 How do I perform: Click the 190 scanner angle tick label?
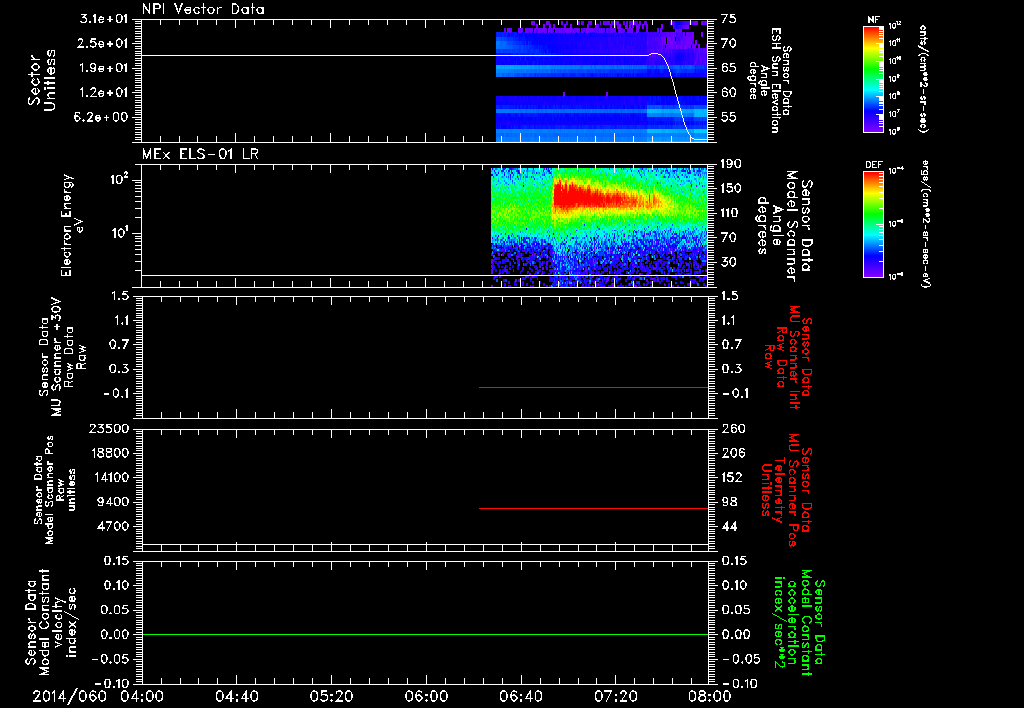coord(732,164)
